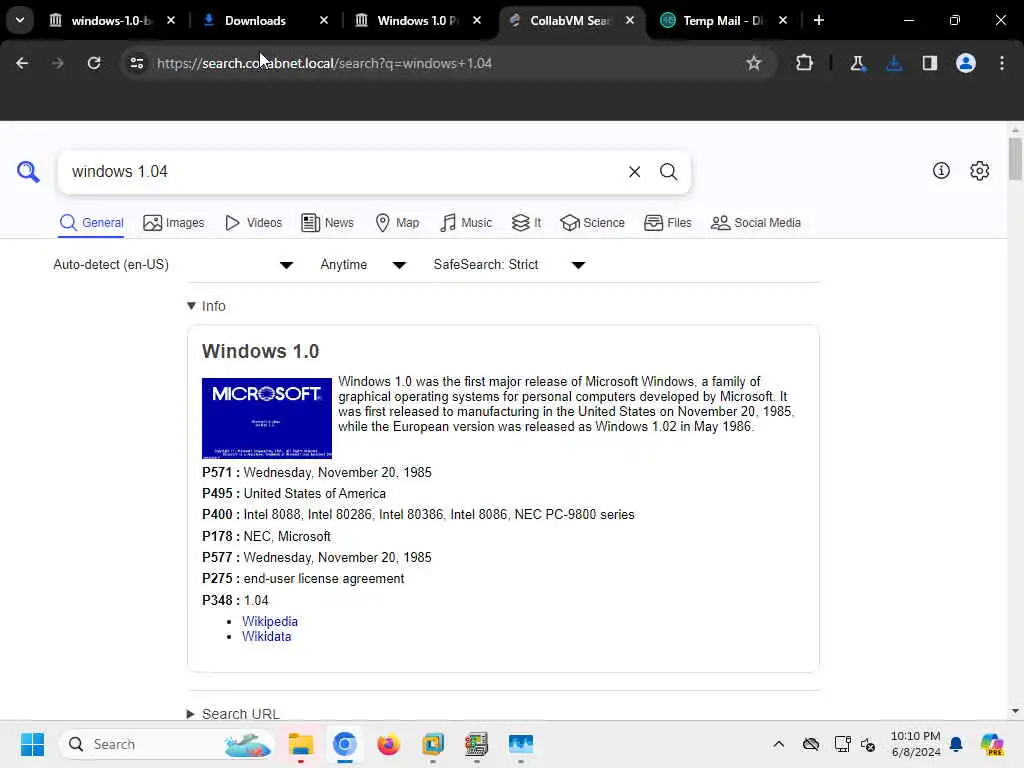Click the muted volume tray icon
The height and width of the screenshot is (768, 1024).
coord(868,744)
